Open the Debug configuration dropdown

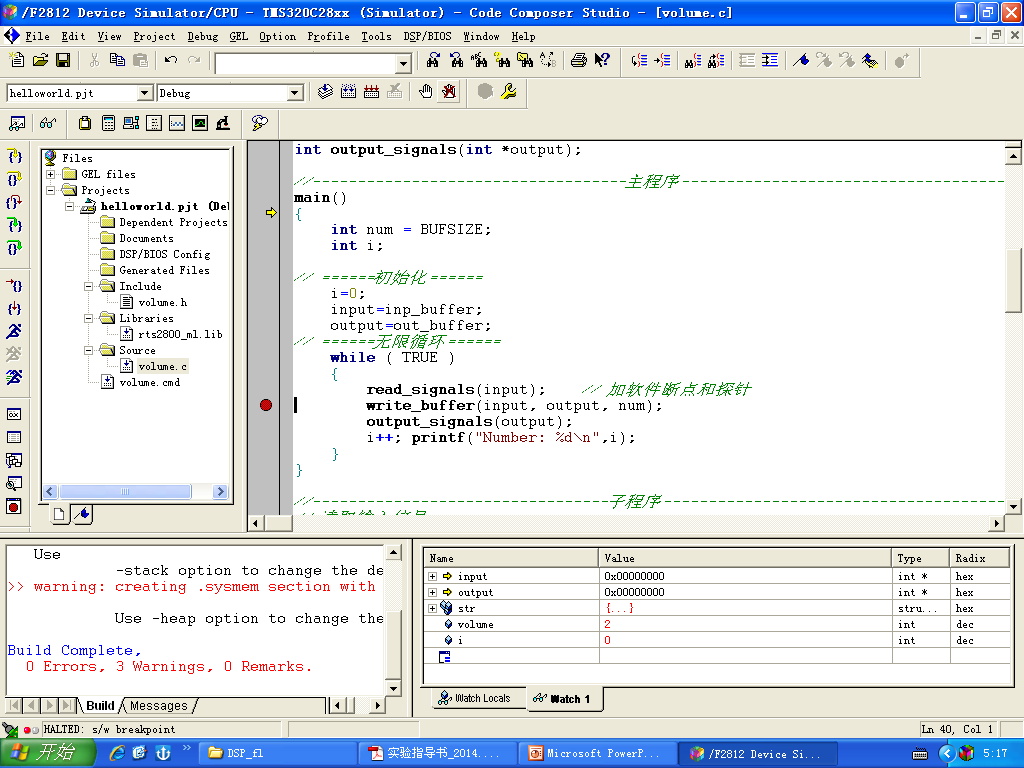click(295, 93)
